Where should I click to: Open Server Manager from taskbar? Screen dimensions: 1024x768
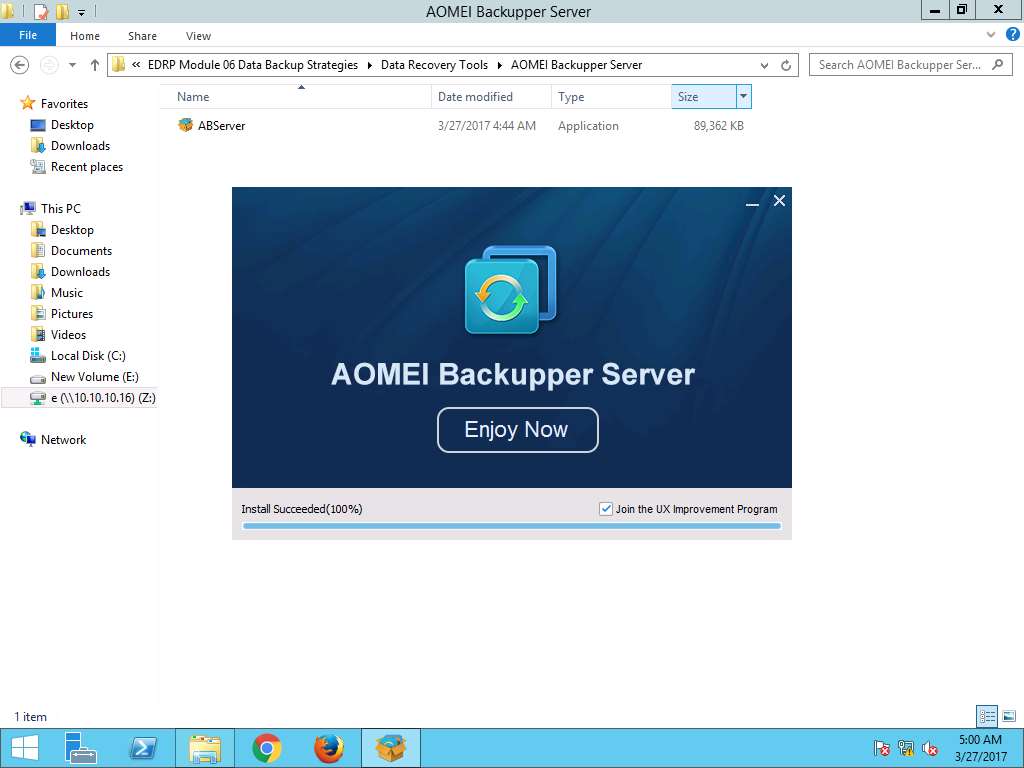(81, 748)
